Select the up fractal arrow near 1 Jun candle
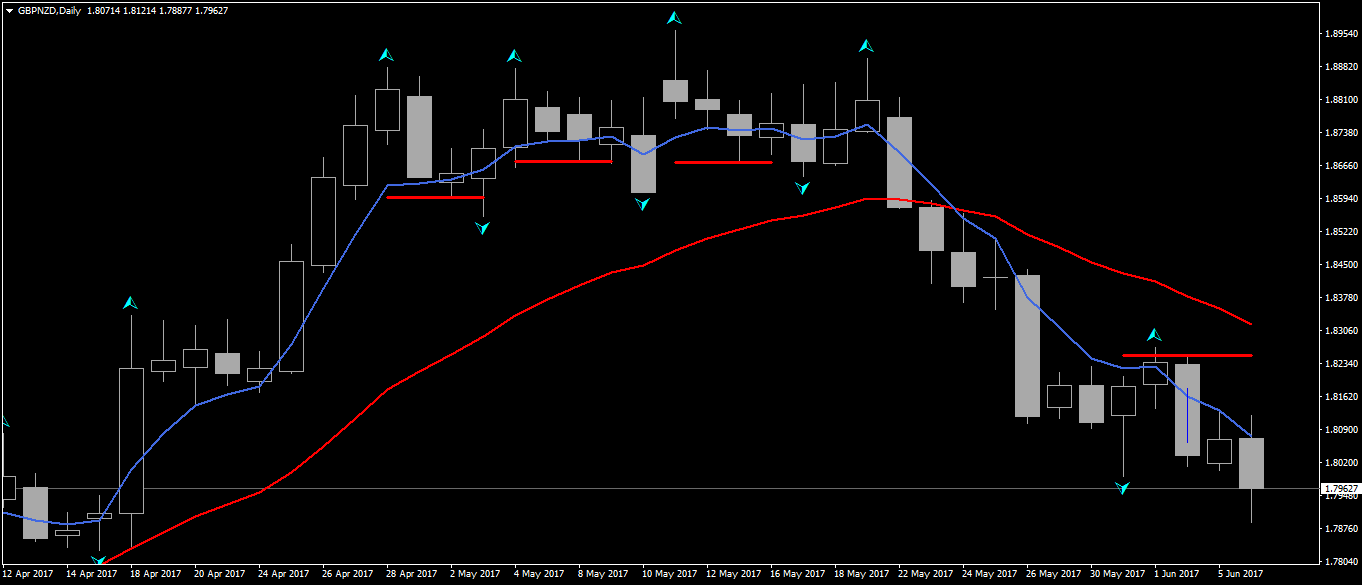Viewport: 1362px width, 585px height. point(1154,335)
